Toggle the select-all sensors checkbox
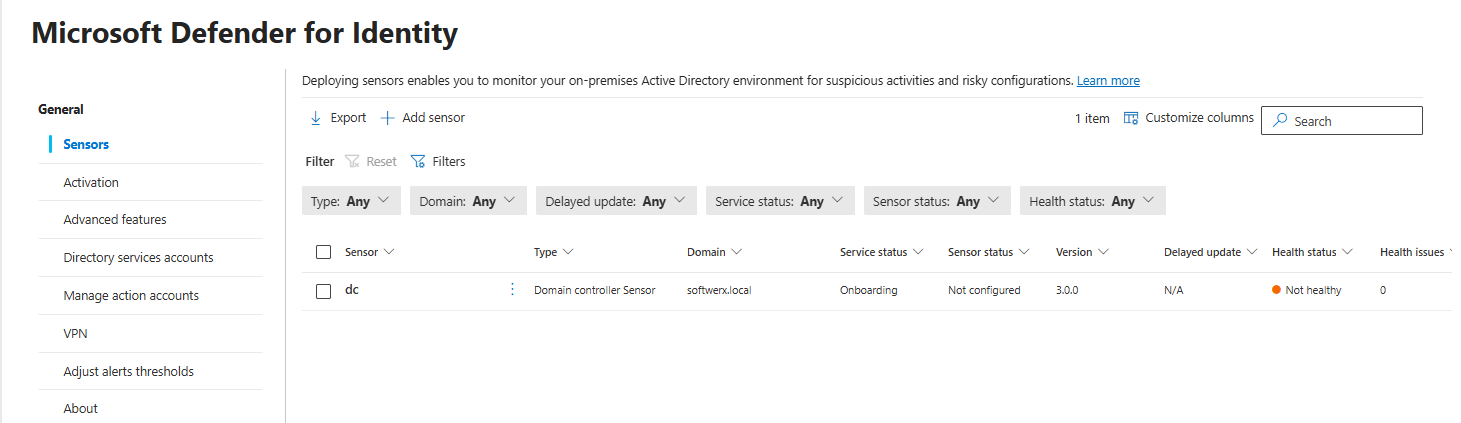This screenshot has height=423, width=1461. (x=323, y=252)
